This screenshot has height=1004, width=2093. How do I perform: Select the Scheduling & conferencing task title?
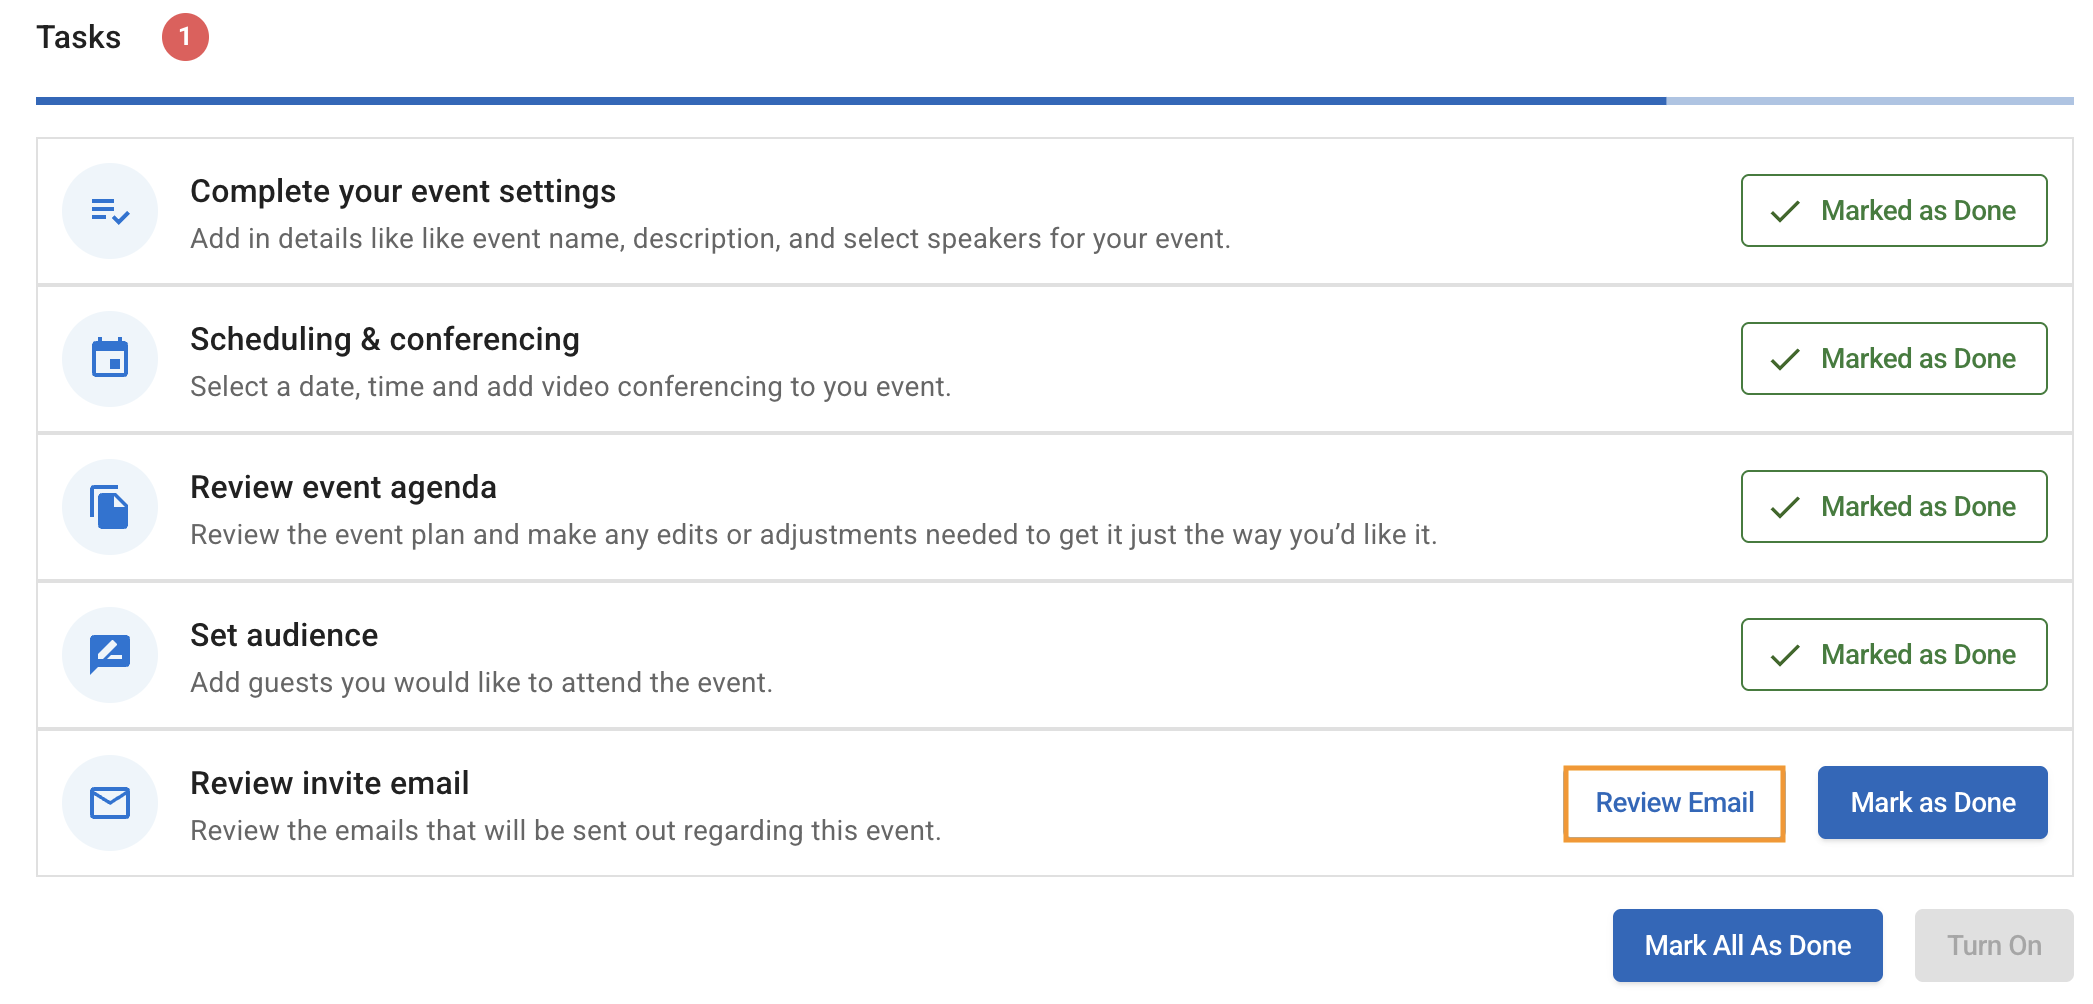tap(385, 339)
